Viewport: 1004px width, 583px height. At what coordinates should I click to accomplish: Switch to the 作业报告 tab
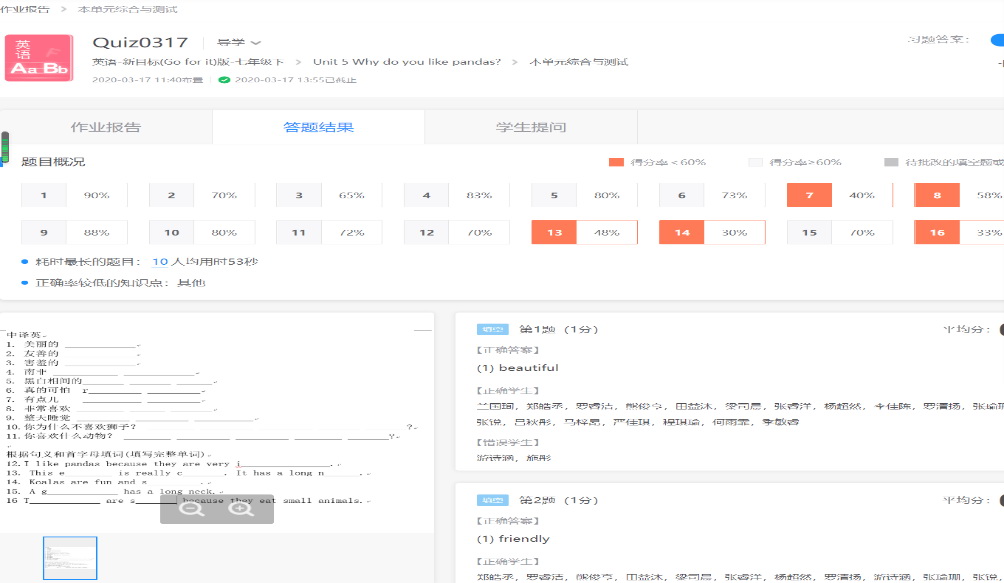point(106,127)
